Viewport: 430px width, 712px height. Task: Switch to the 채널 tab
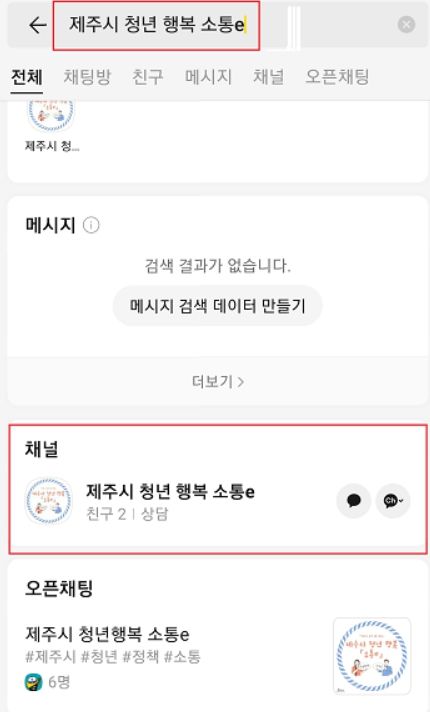268,77
